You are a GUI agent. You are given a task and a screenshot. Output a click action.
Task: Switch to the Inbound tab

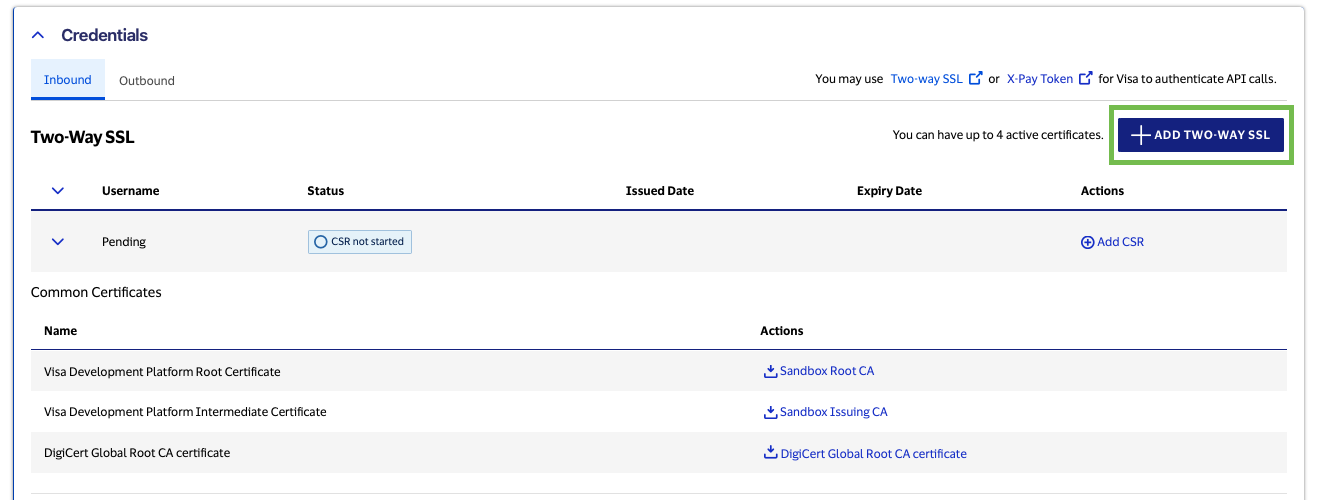point(68,80)
